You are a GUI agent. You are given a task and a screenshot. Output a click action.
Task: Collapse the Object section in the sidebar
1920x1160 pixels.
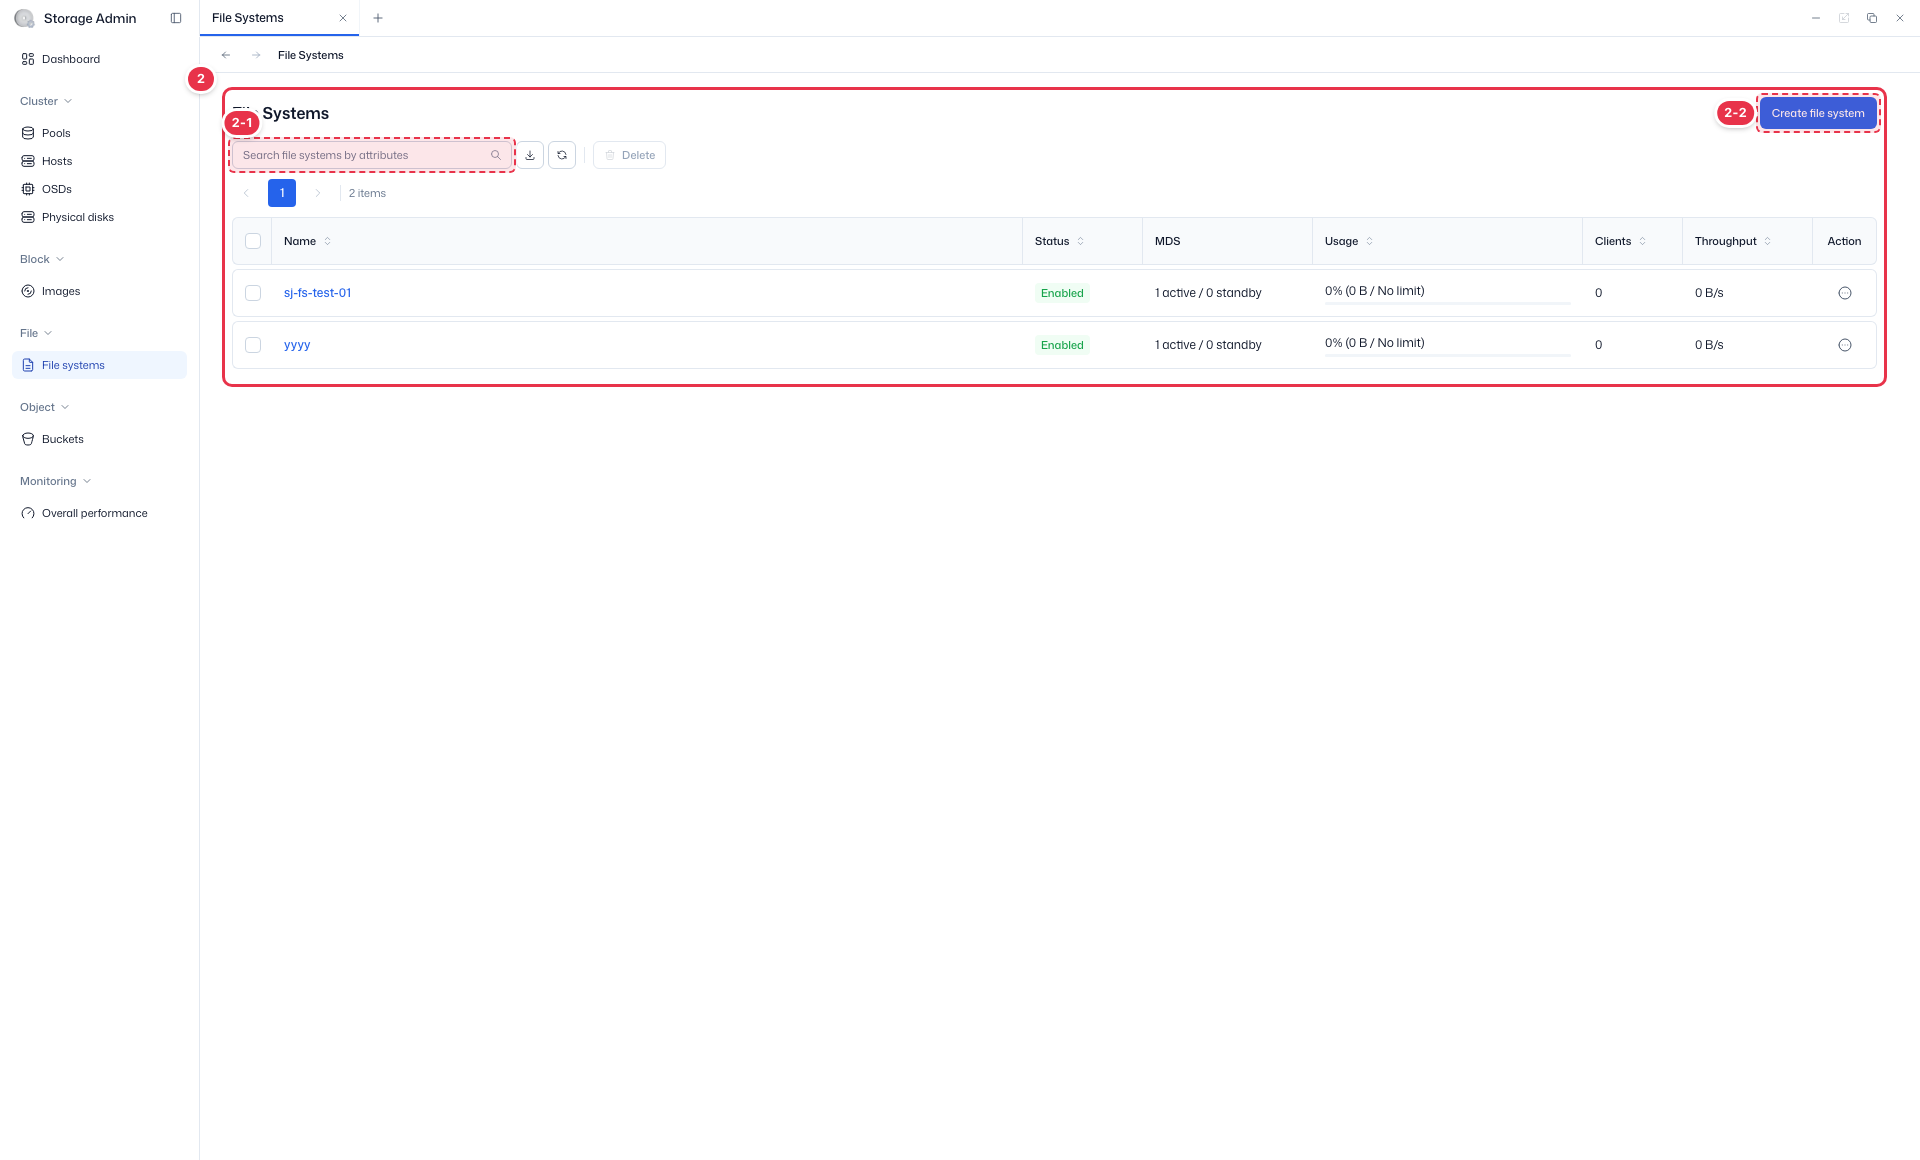click(44, 407)
